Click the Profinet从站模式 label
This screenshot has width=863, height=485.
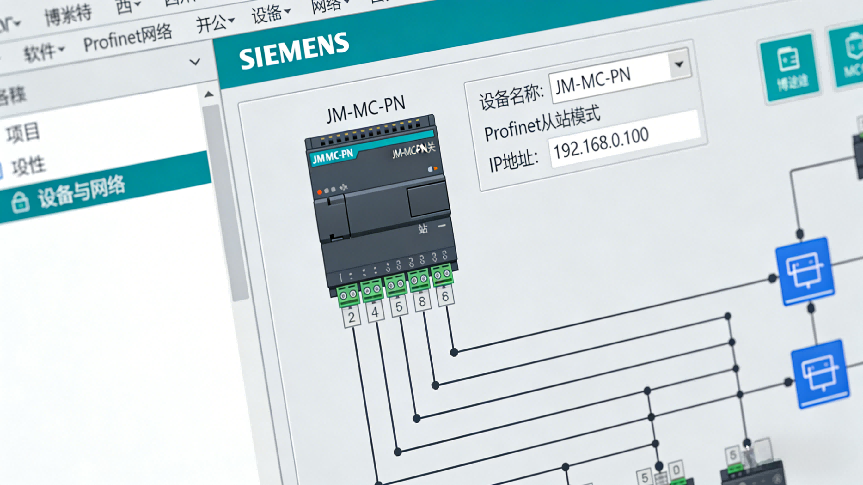pos(542,124)
